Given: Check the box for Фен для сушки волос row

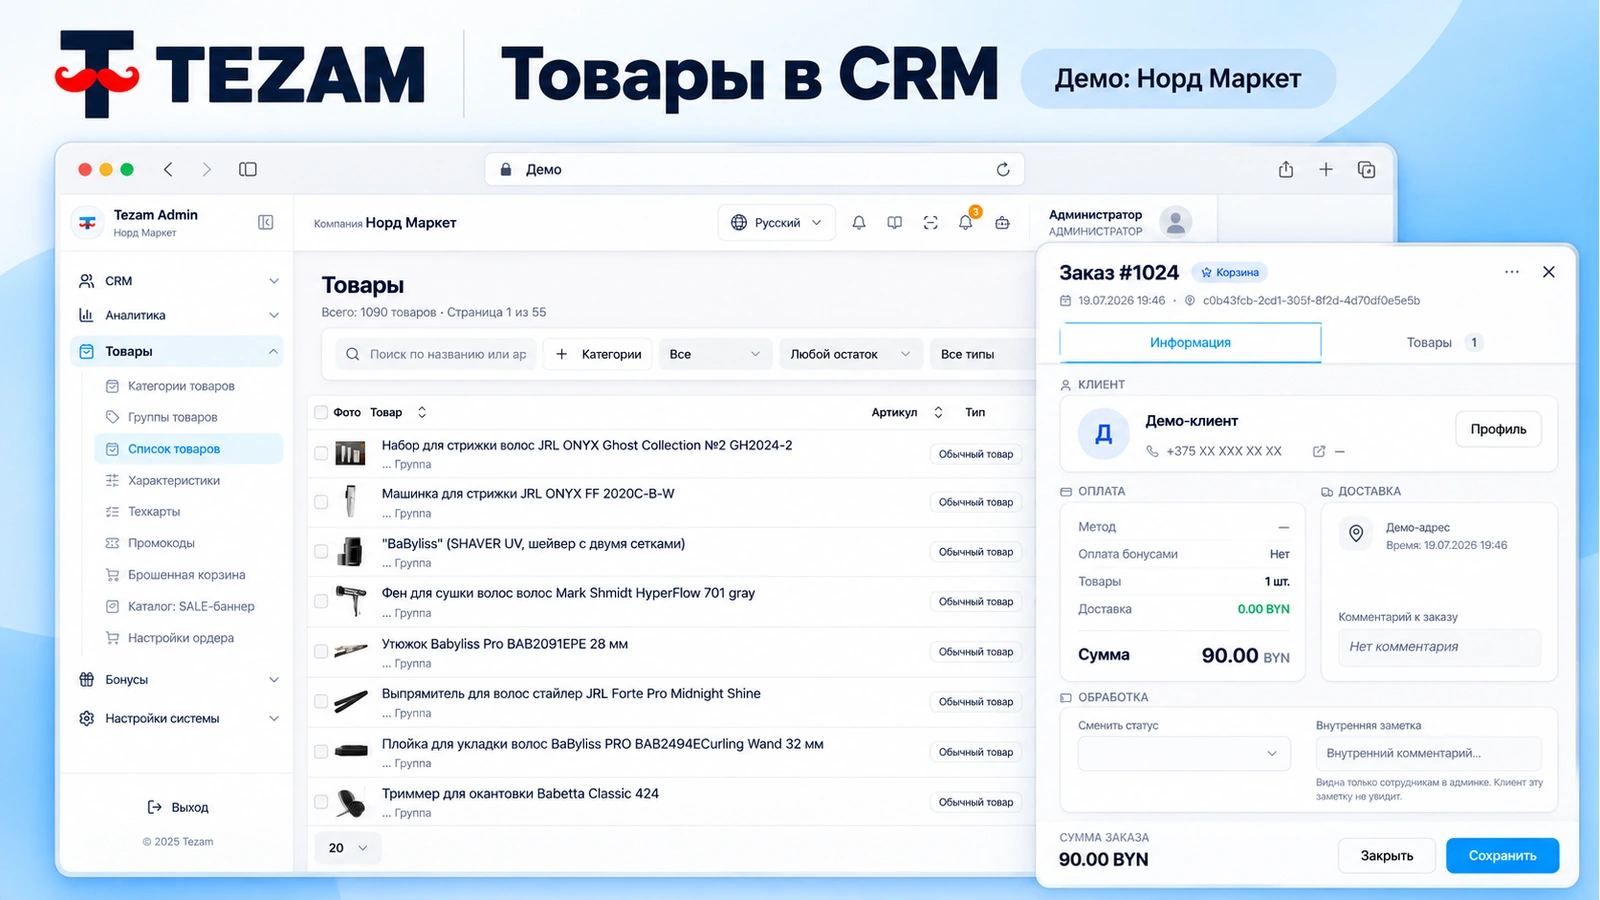Looking at the screenshot, I should pos(321,602).
